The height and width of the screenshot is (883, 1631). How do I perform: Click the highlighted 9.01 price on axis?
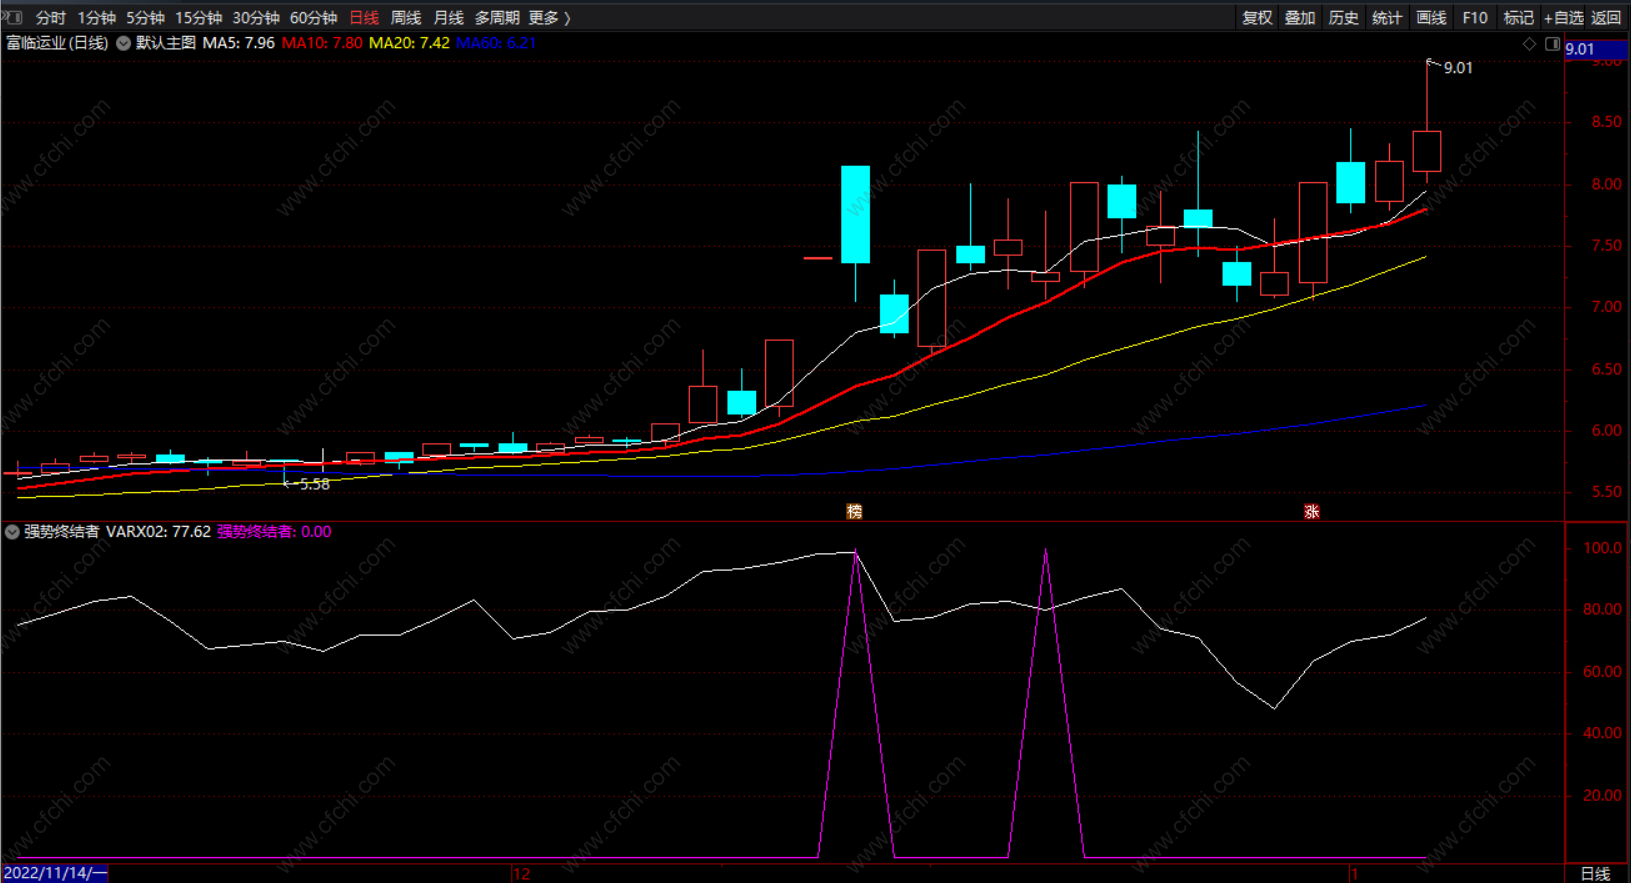tap(1596, 49)
